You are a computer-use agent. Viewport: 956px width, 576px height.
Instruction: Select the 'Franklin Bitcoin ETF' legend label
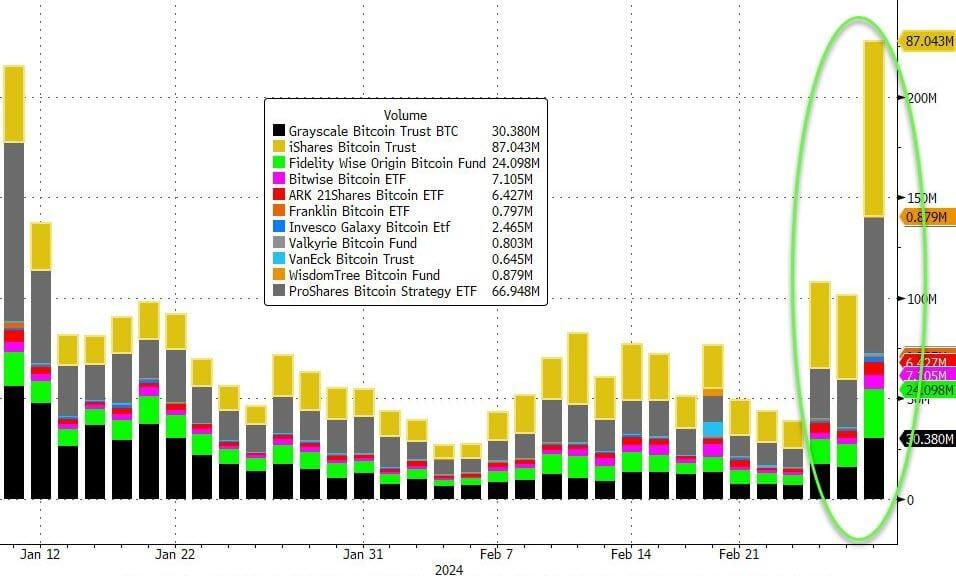tap(349, 211)
